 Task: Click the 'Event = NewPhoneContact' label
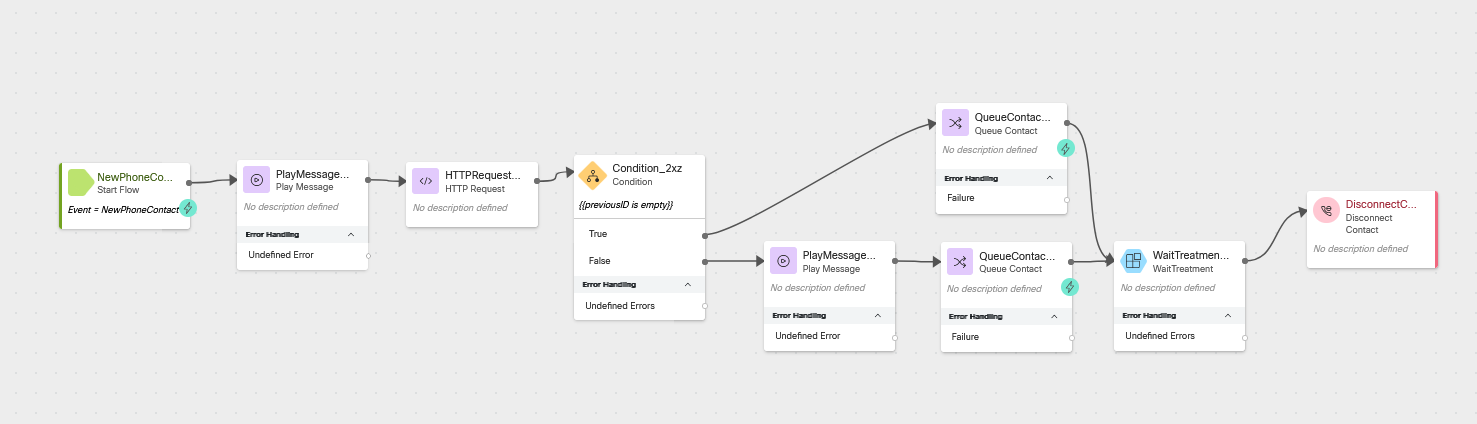[x=122, y=210]
